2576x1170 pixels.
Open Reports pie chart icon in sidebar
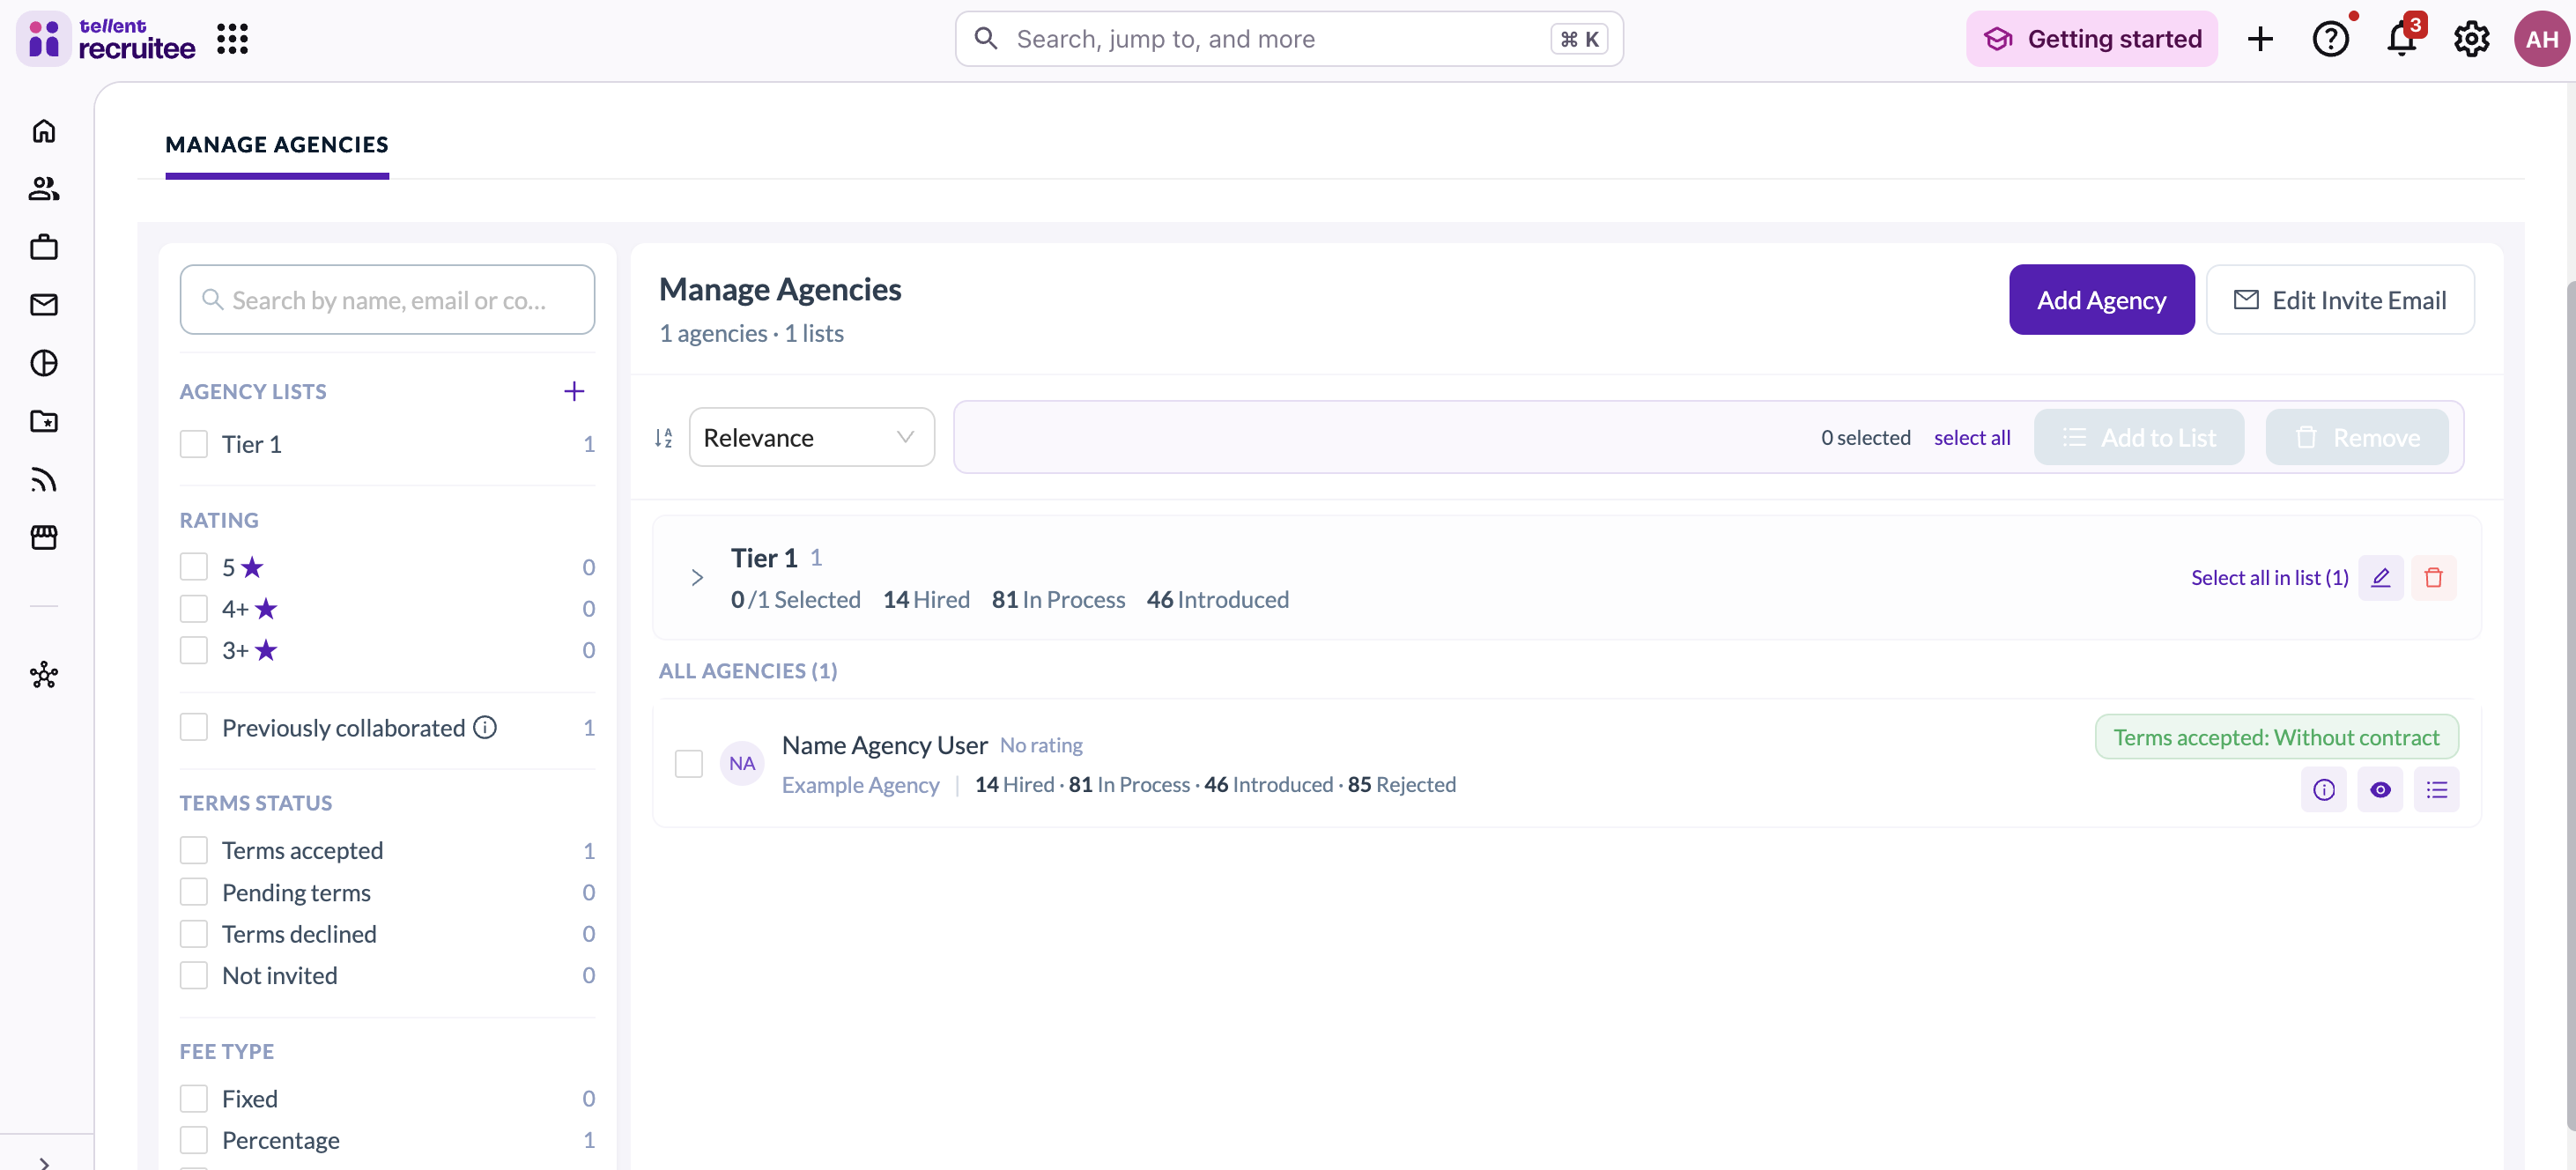[x=44, y=363]
